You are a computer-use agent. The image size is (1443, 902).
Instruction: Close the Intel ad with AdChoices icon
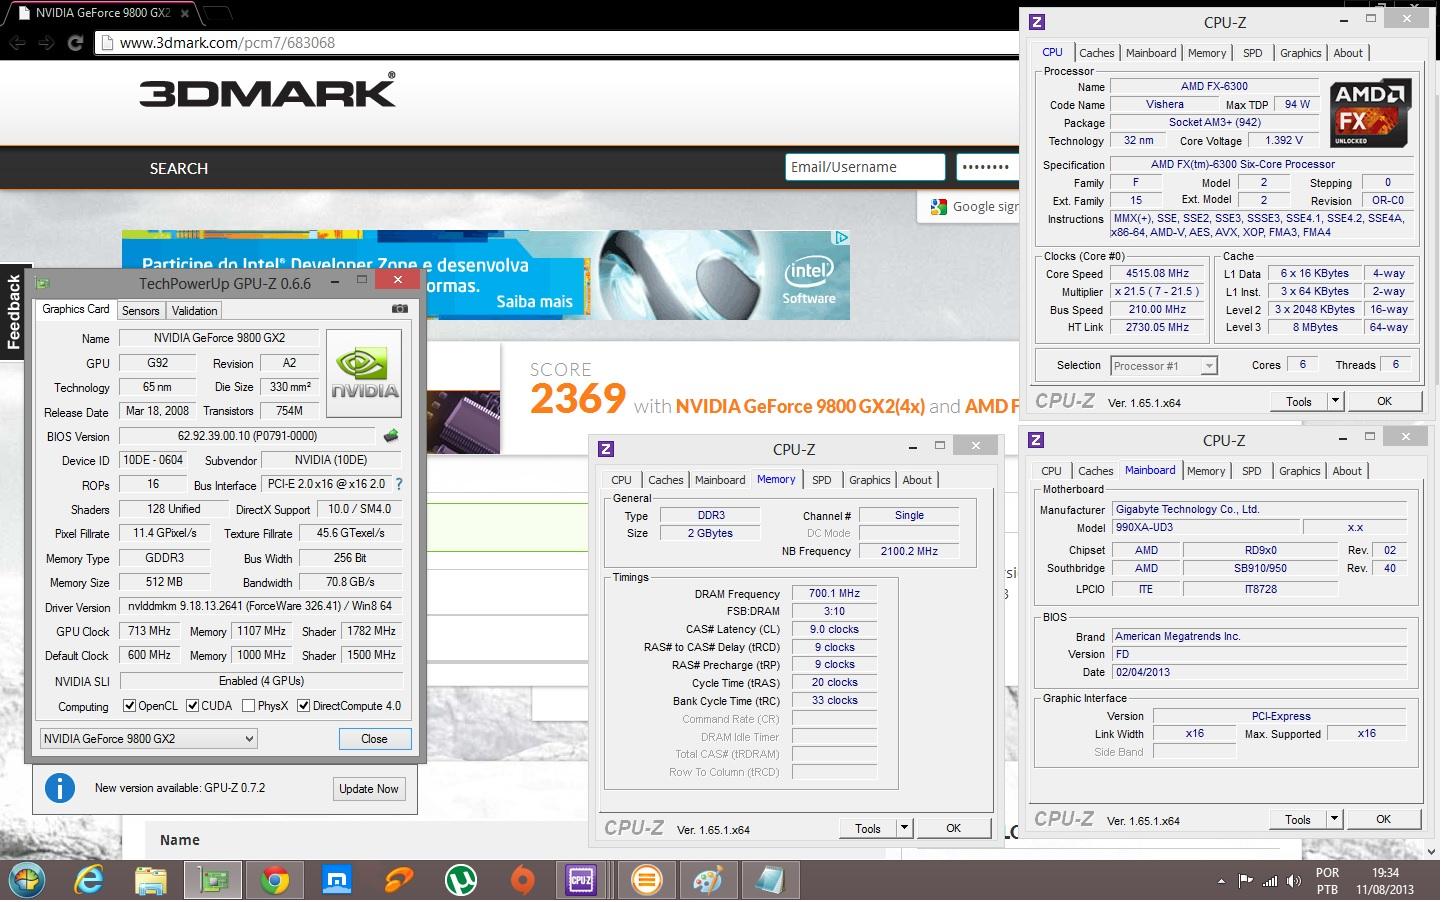[x=842, y=238]
